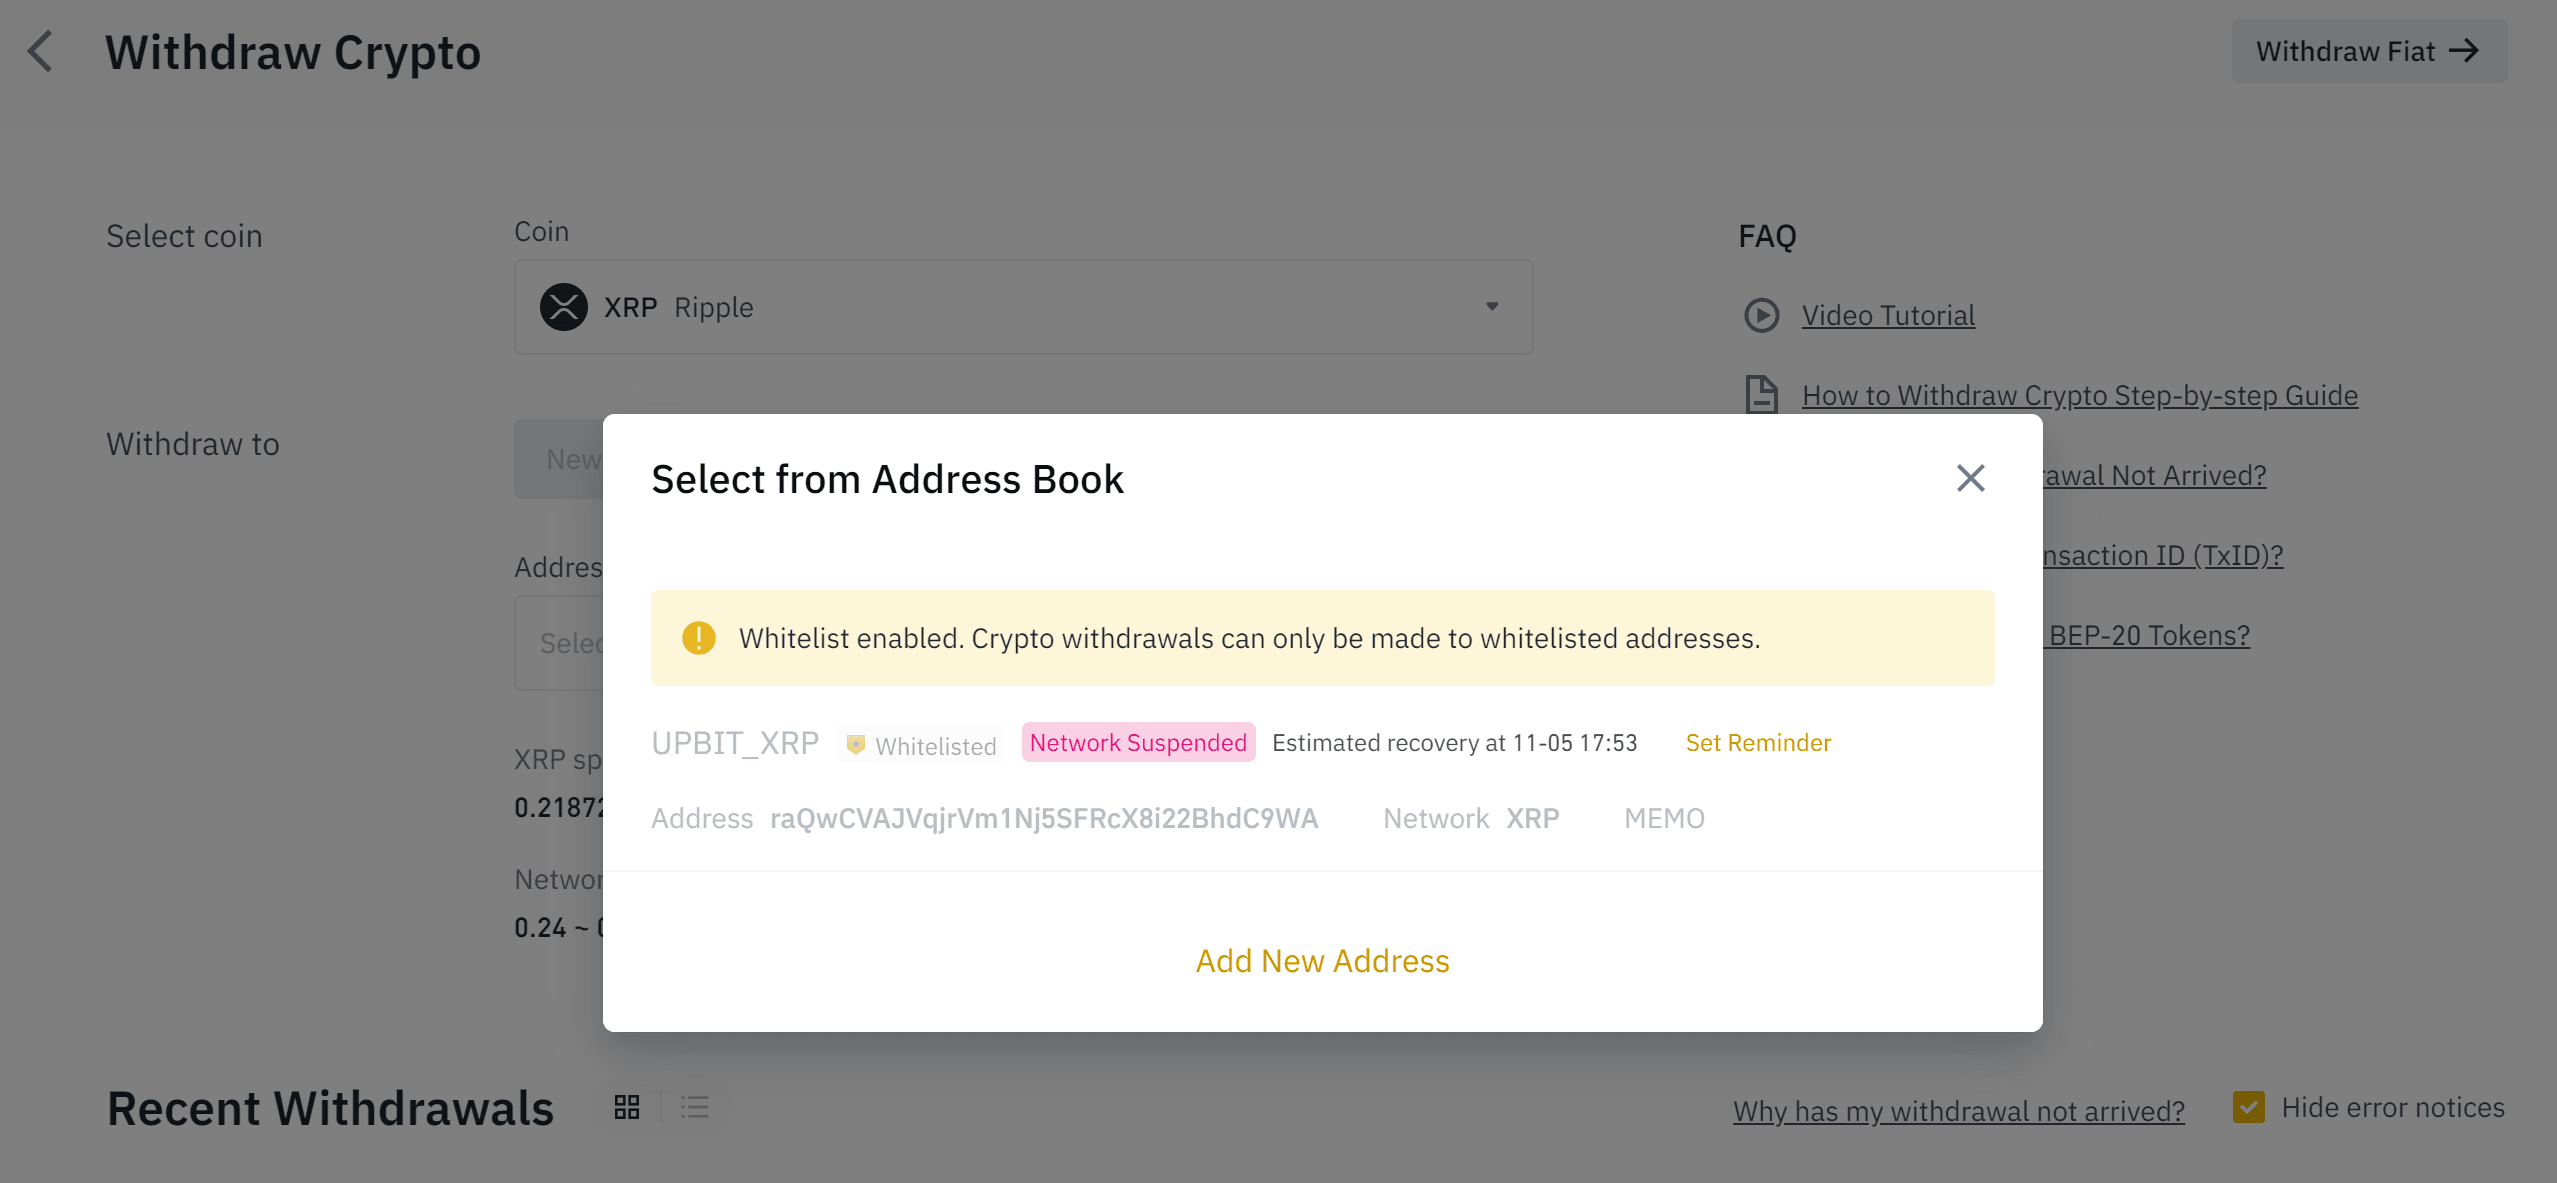Click the XRP Ripple coin logo icon
2557x1183 pixels.
click(564, 307)
